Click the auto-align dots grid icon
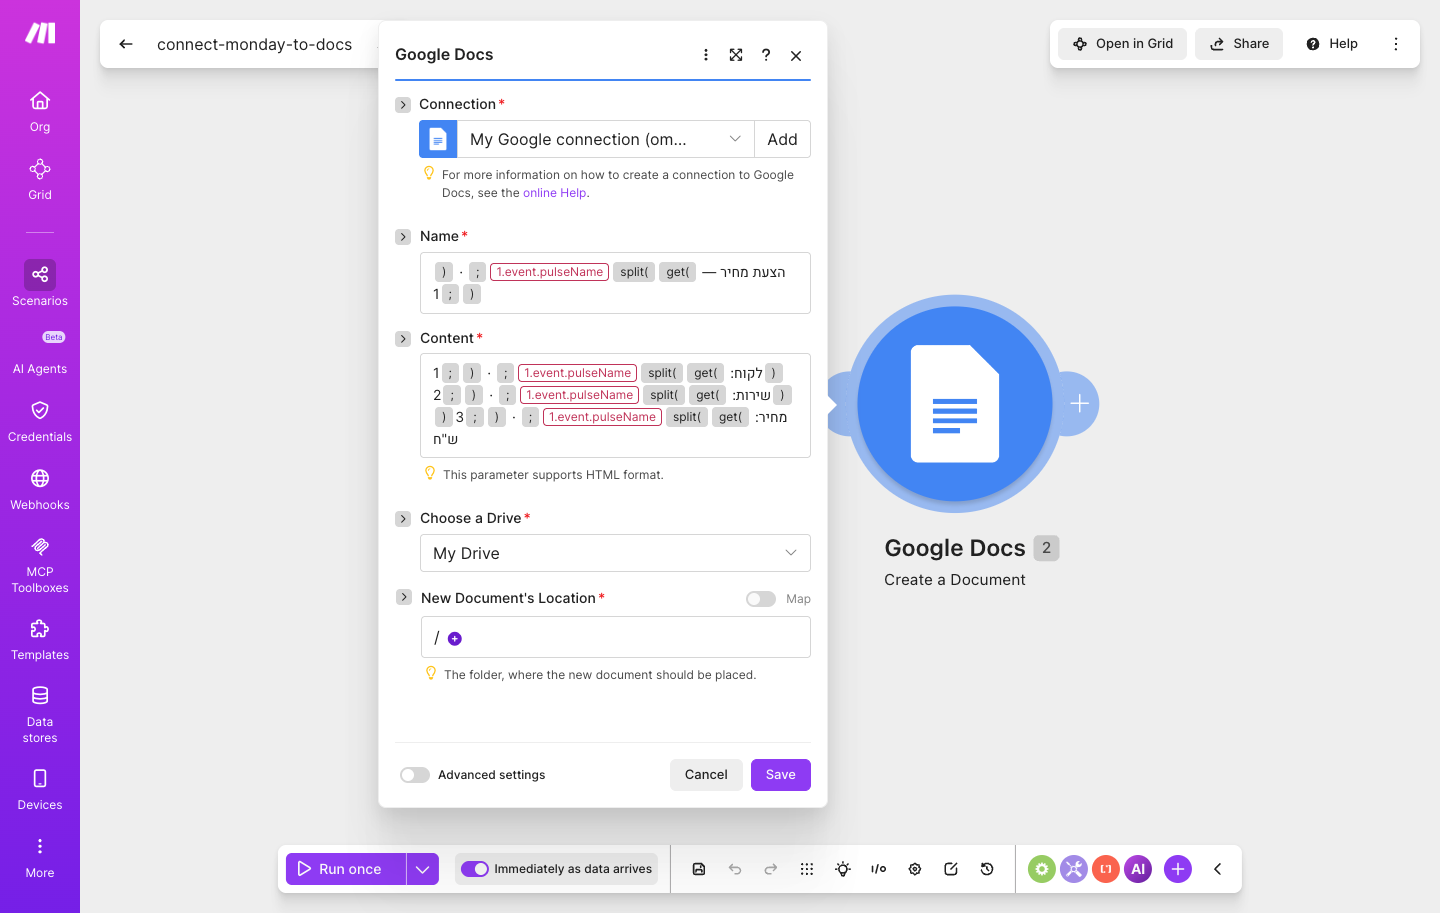 [807, 869]
